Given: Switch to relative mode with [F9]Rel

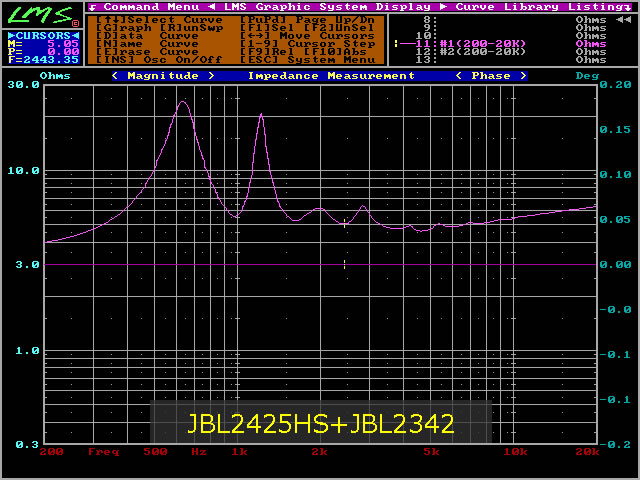Looking at the screenshot, I should 267,52.
